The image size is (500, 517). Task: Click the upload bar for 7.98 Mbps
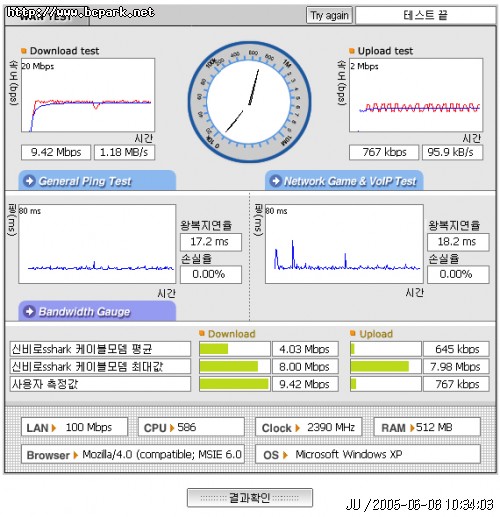click(386, 366)
